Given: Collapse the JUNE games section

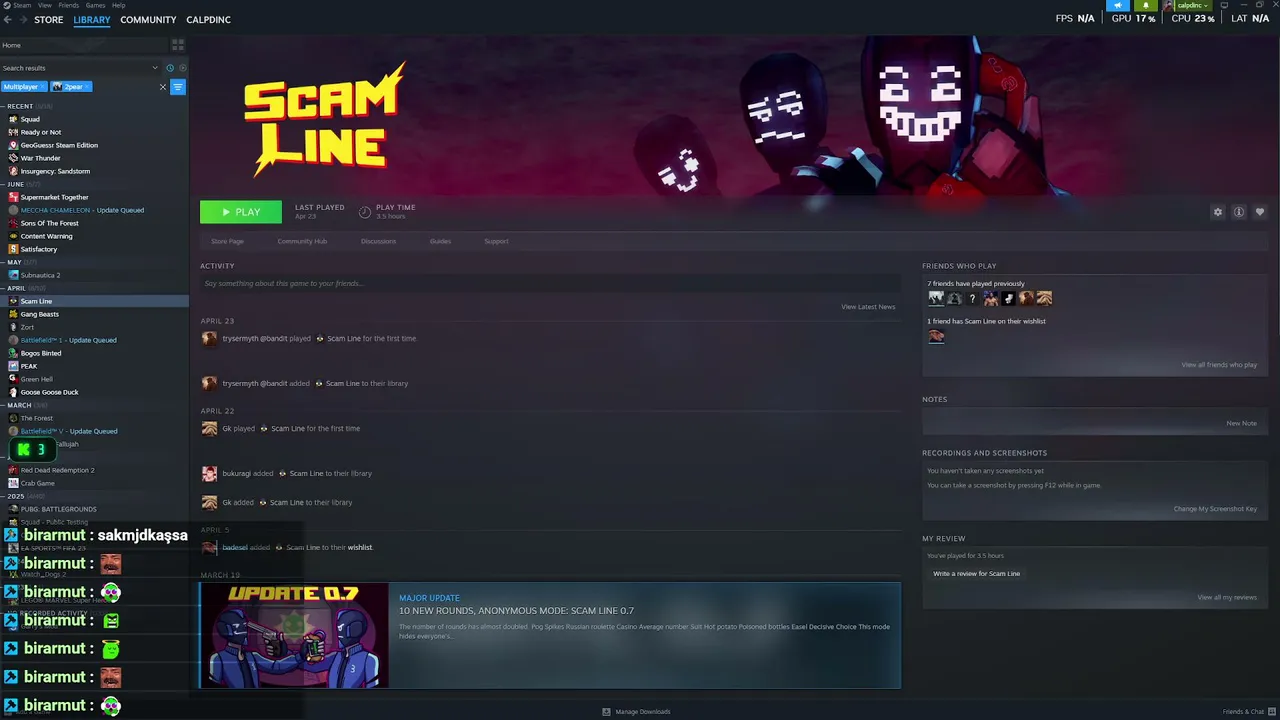Looking at the screenshot, I should click(x=3, y=184).
